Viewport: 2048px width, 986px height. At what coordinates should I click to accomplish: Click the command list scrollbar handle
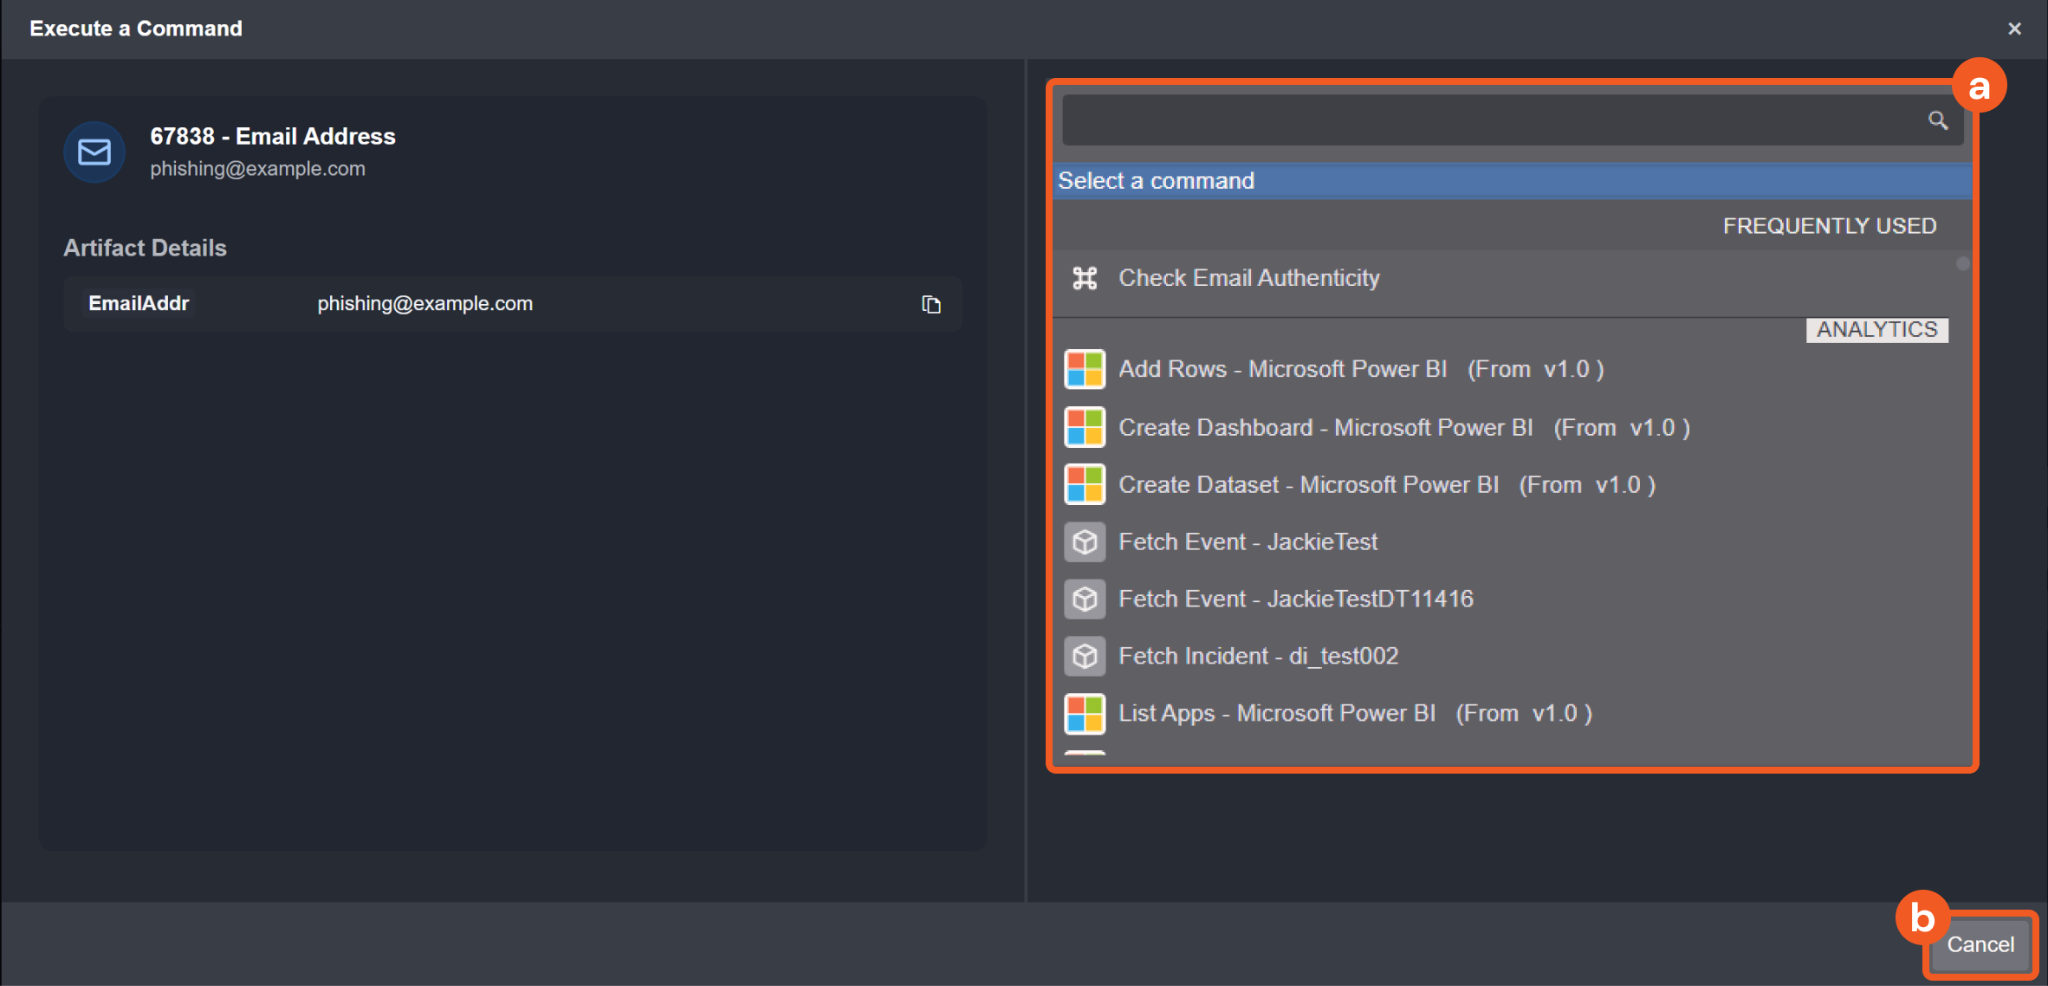[x=1962, y=264]
